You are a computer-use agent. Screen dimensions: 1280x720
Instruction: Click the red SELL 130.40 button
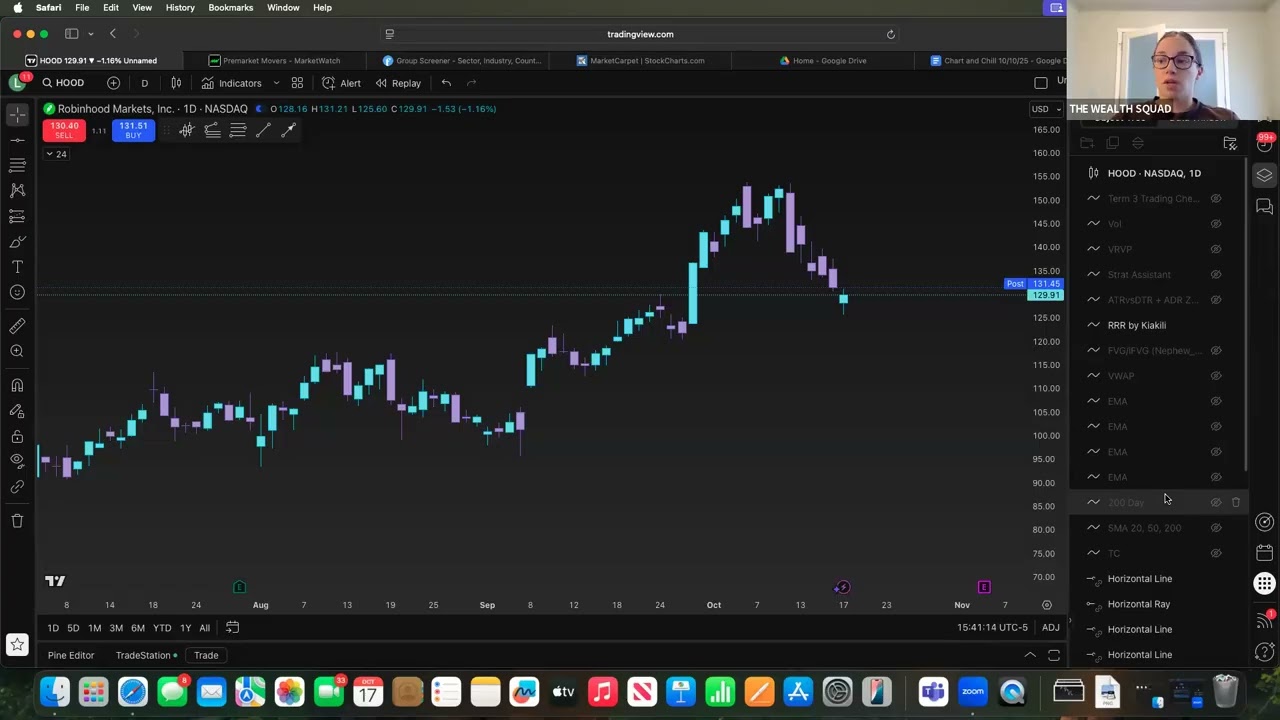coord(64,130)
